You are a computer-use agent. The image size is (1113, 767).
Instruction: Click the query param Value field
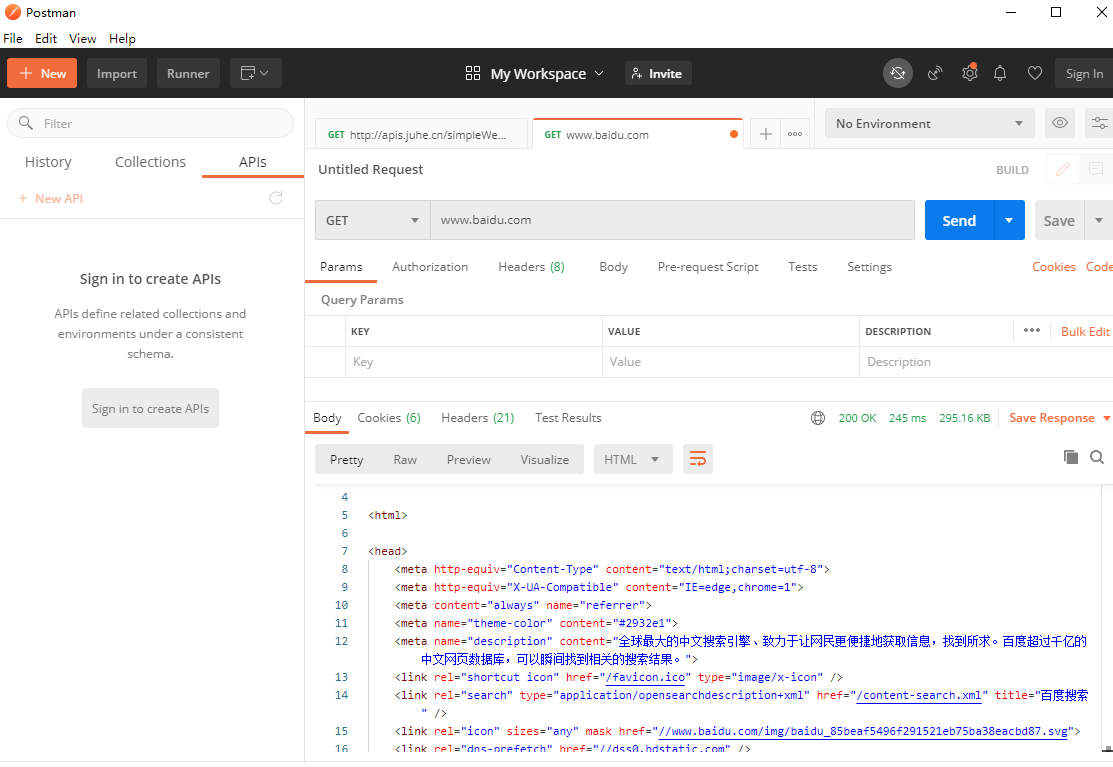point(731,362)
